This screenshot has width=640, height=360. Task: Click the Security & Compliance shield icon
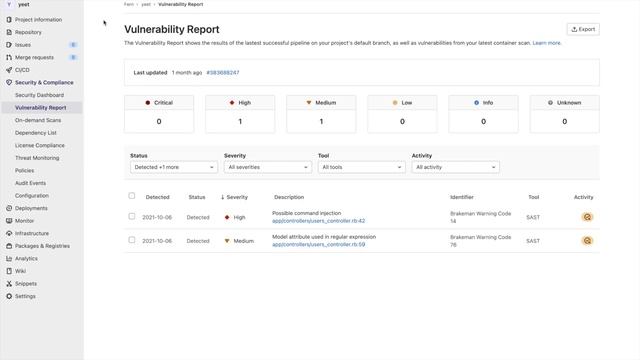[9, 82]
